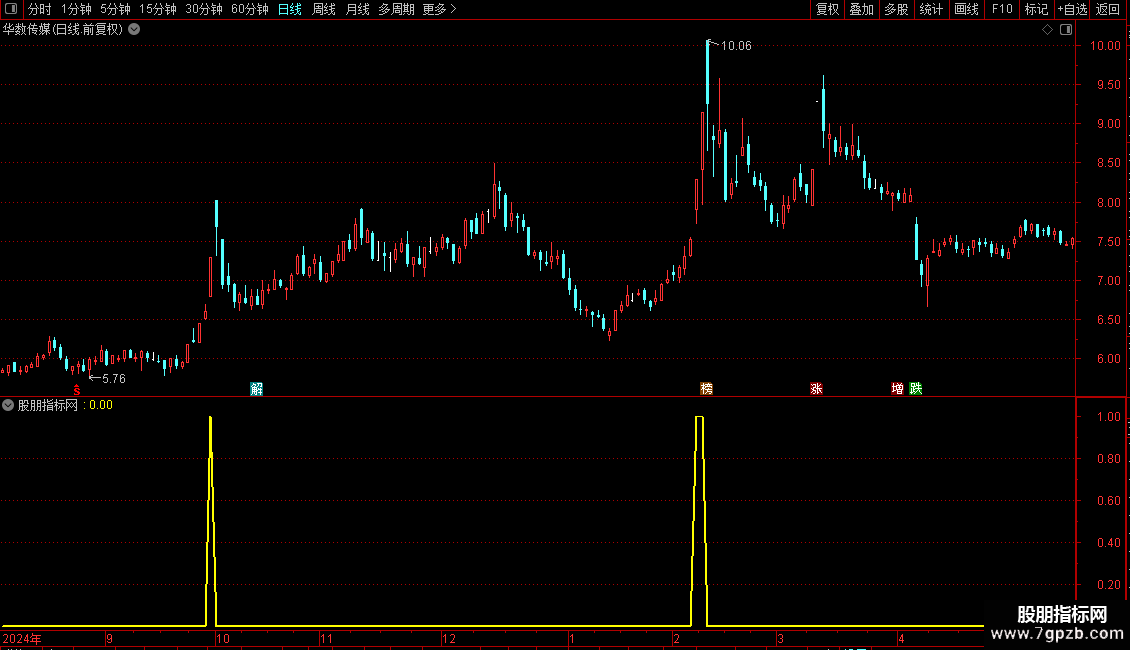Toggle the 画线 drawing tools

[x=966, y=9]
